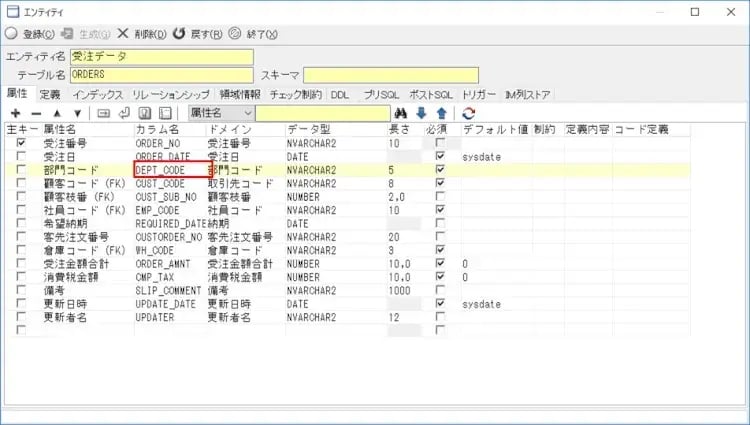Screen dimensions: 750x425
Task: Toggle required checkbox for 部門コード row
Action: coord(440,170)
